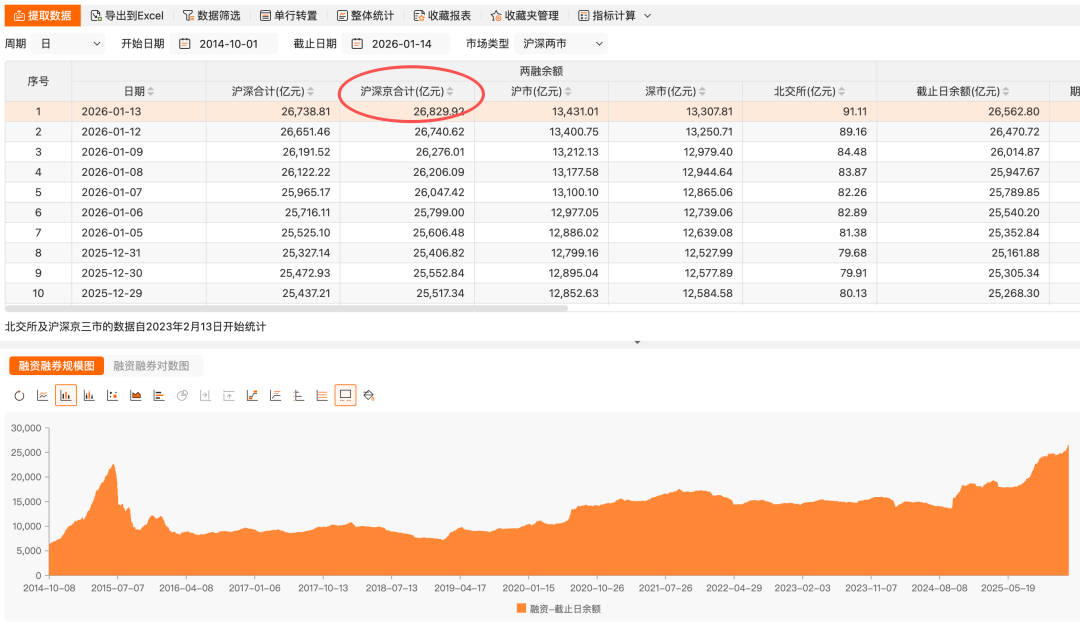Open the 市场类型 dropdown showing 沪深两市

(x=561, y=43)
